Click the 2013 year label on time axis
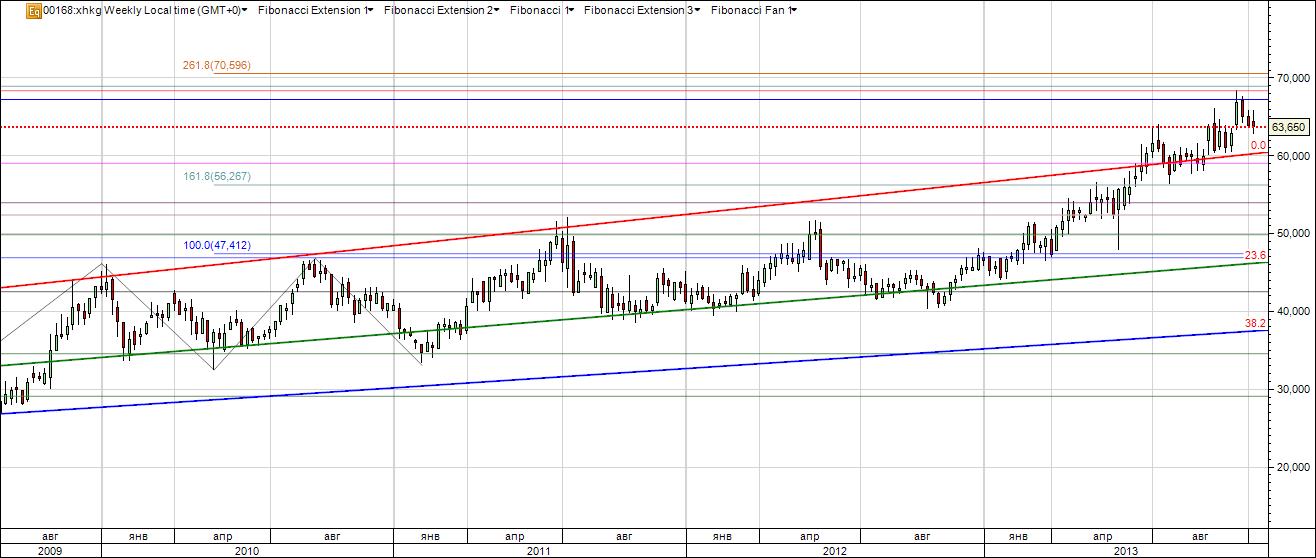Image resolution: width=1316 pixels, height=558 pixels. click(x=1127, y=551)
